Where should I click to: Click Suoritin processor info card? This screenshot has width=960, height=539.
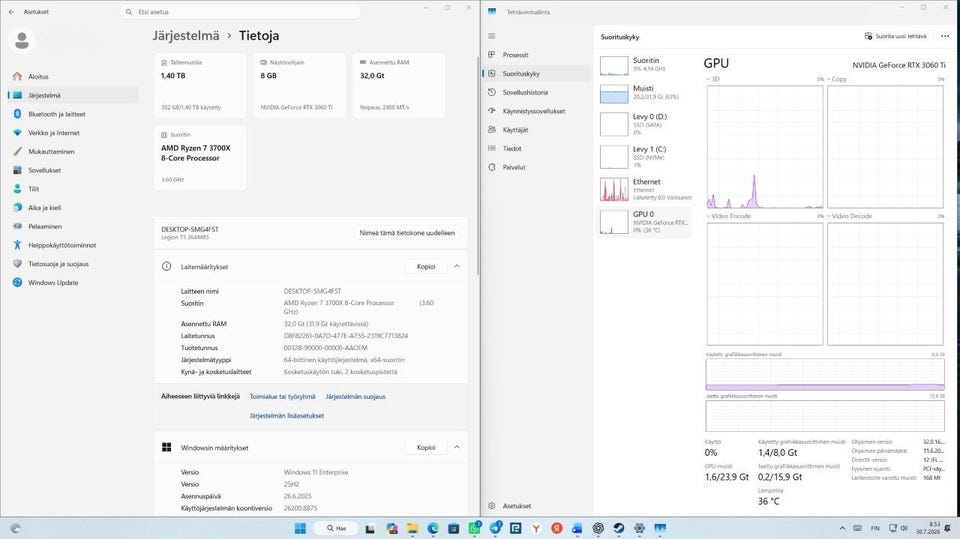point(200,157)
